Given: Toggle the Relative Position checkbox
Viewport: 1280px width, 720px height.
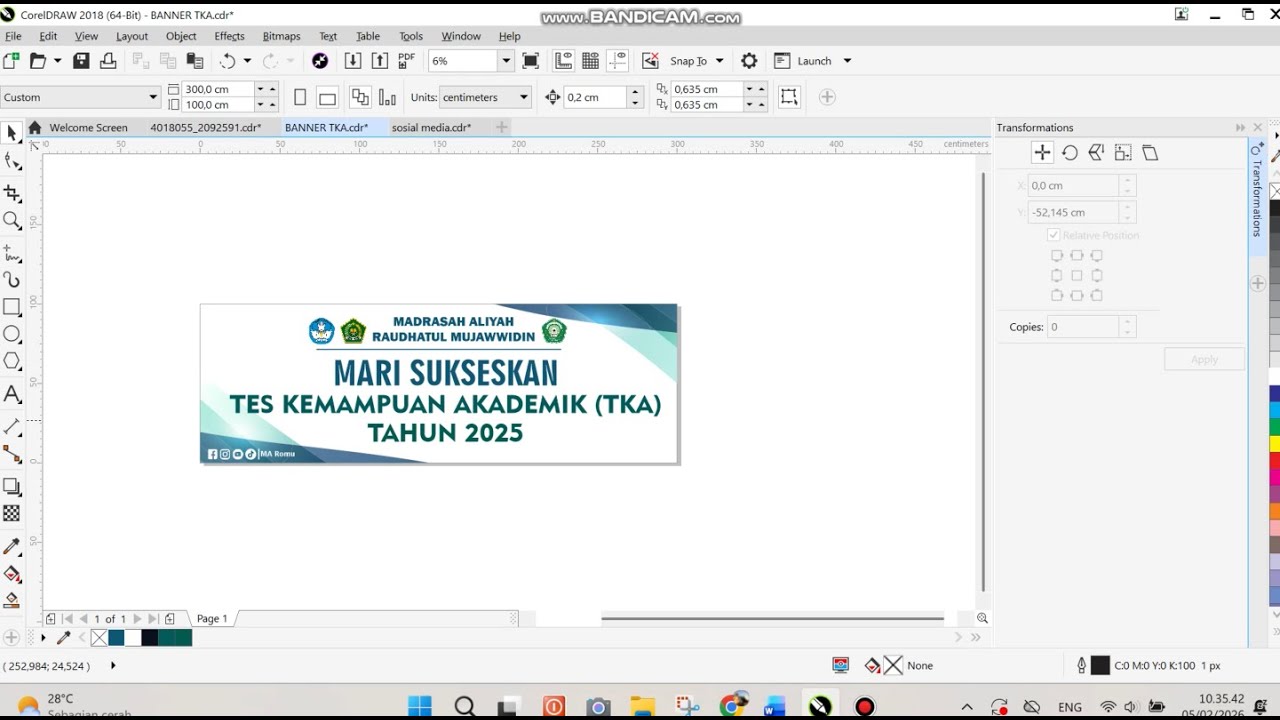Looking at the screenshot, I should click(x=1053, y=235).
